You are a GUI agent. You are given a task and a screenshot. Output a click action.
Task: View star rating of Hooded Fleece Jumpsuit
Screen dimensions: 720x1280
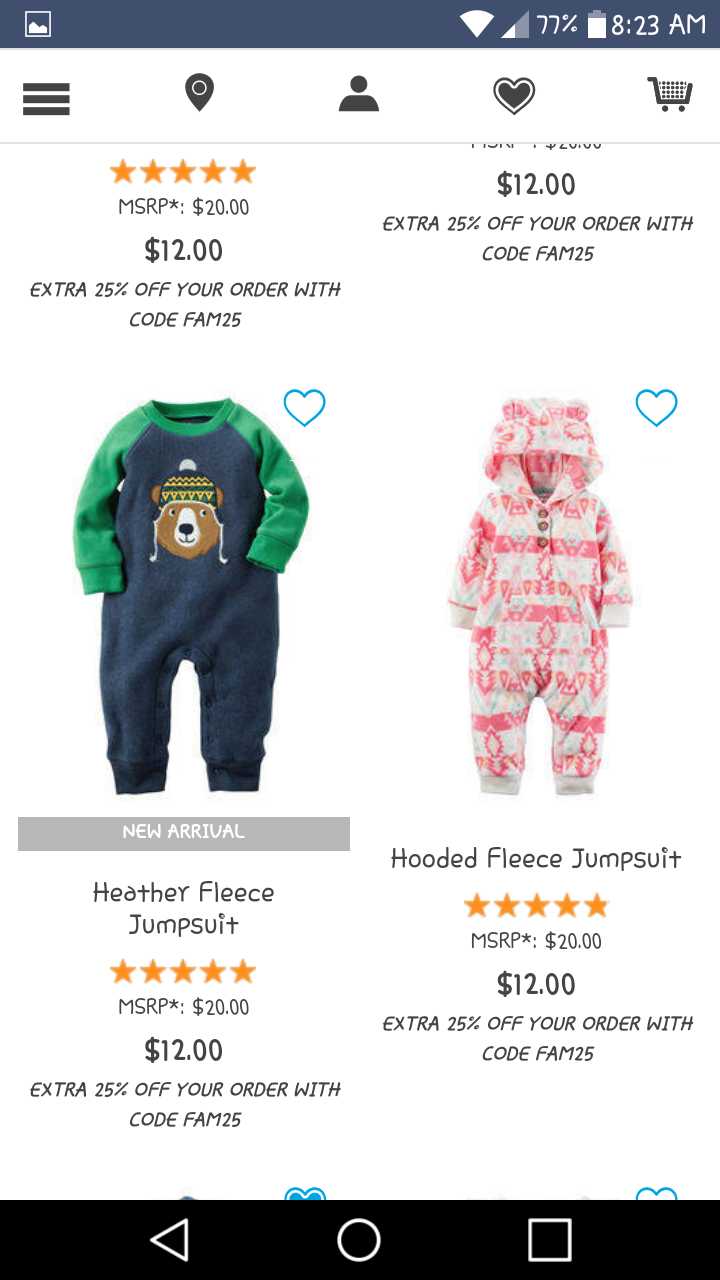pos(536,906)
